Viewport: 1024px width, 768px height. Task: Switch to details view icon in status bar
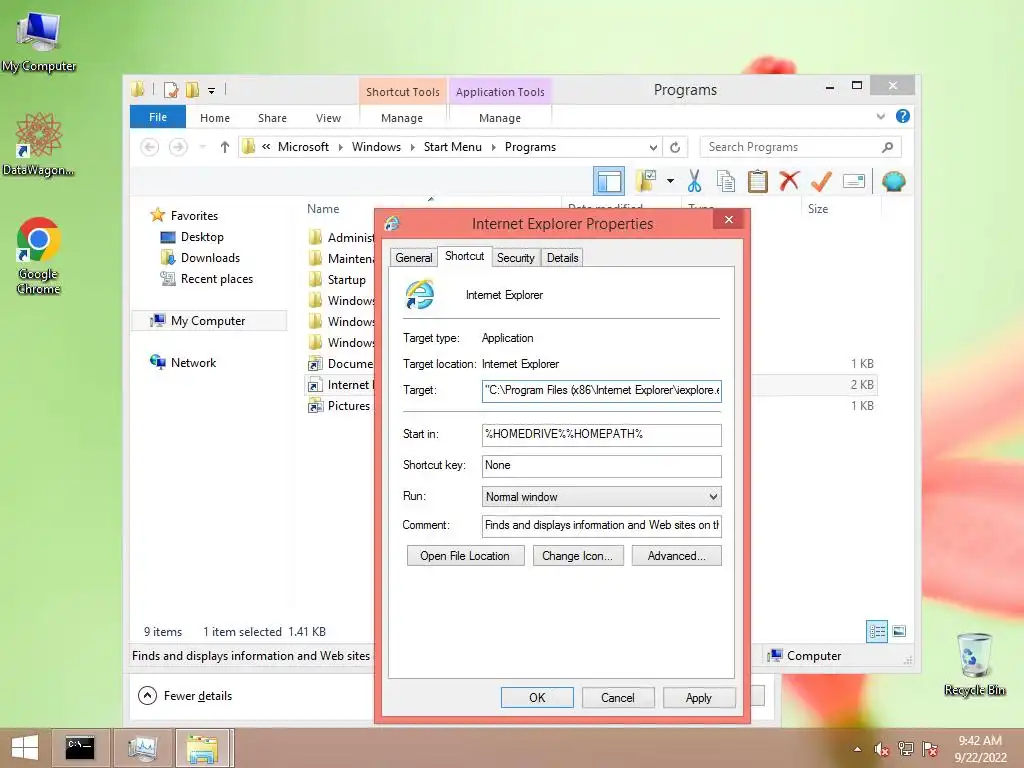876,631
